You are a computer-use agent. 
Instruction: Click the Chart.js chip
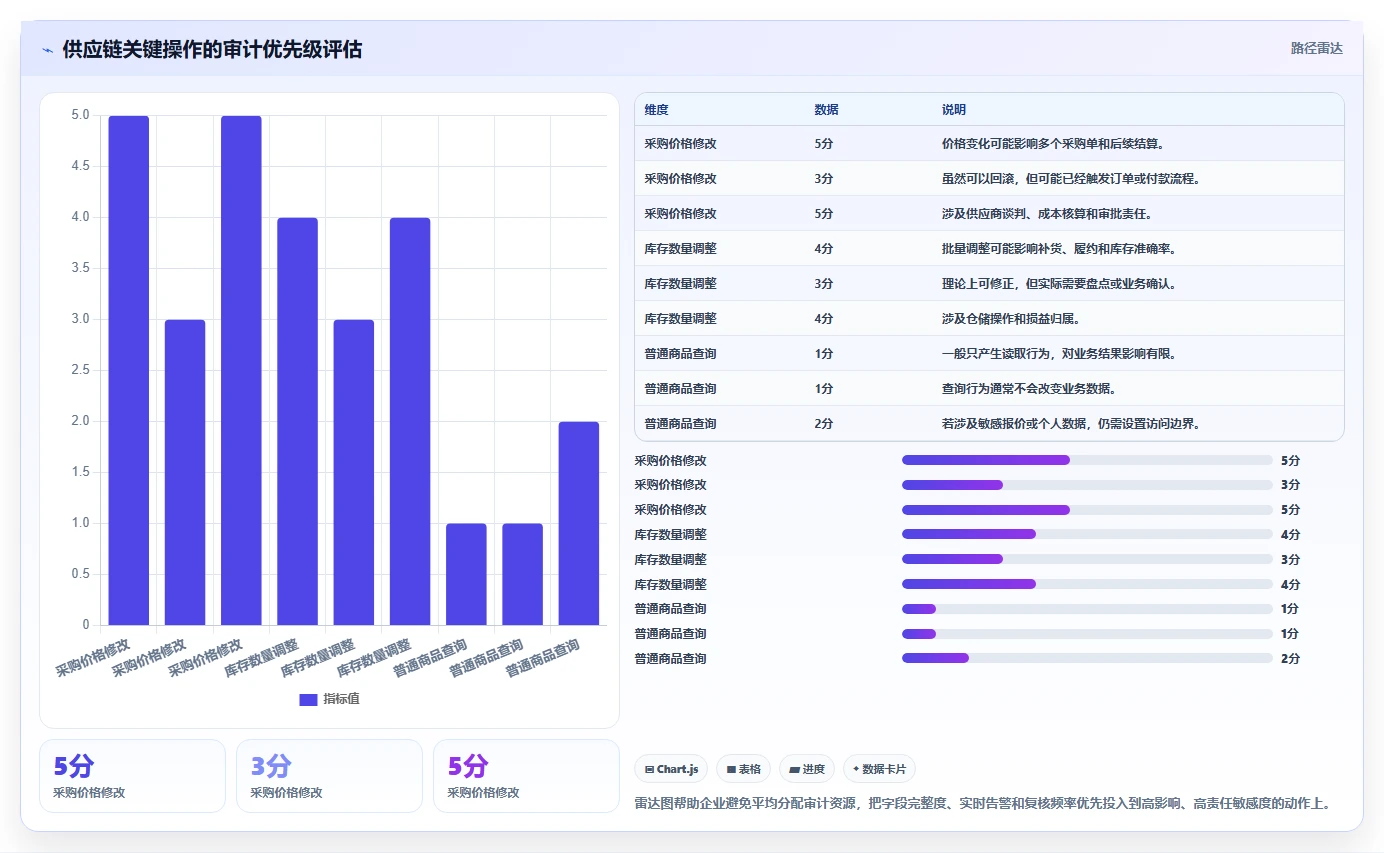pos(672,769)
